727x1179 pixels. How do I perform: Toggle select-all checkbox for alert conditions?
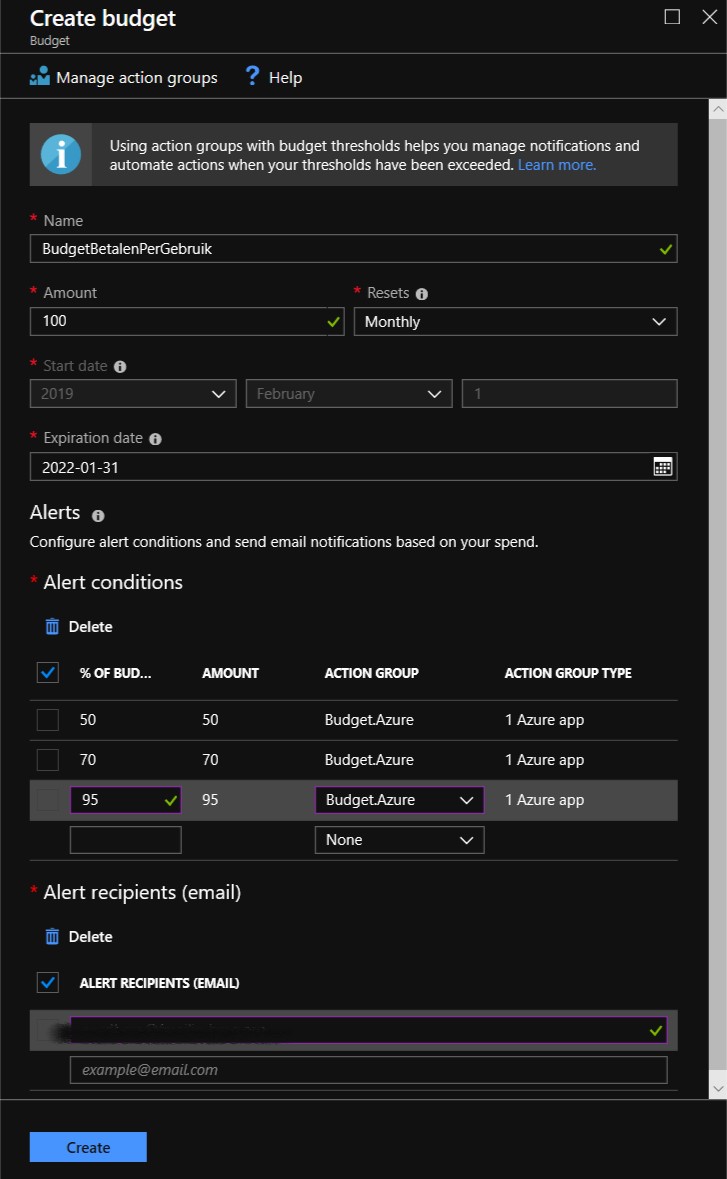[x=48, y=673]
